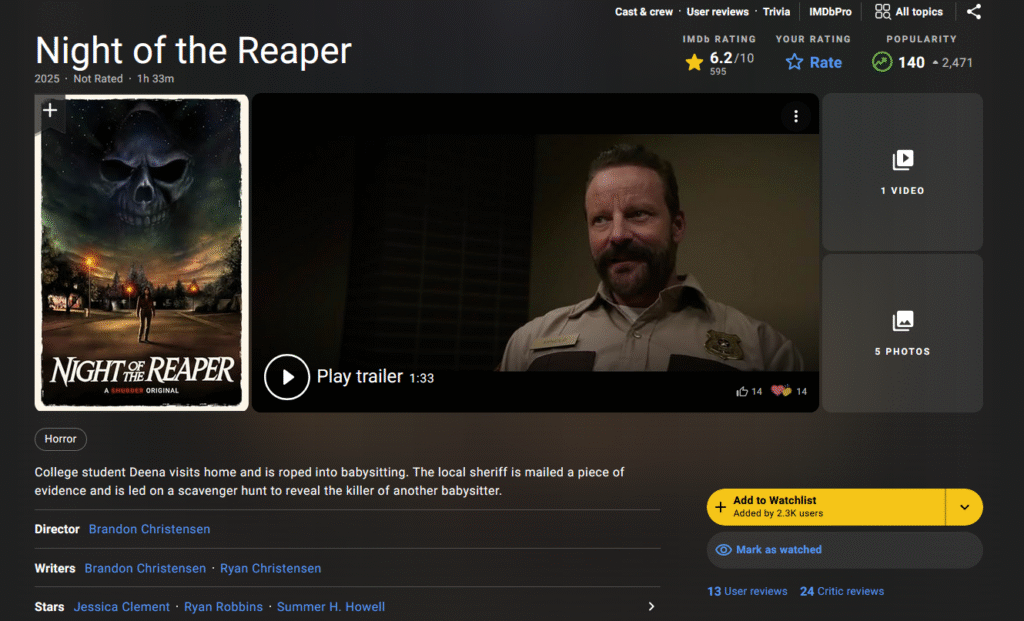
Task: Click the gold IMDb rating star
Action: click(694, 62)
